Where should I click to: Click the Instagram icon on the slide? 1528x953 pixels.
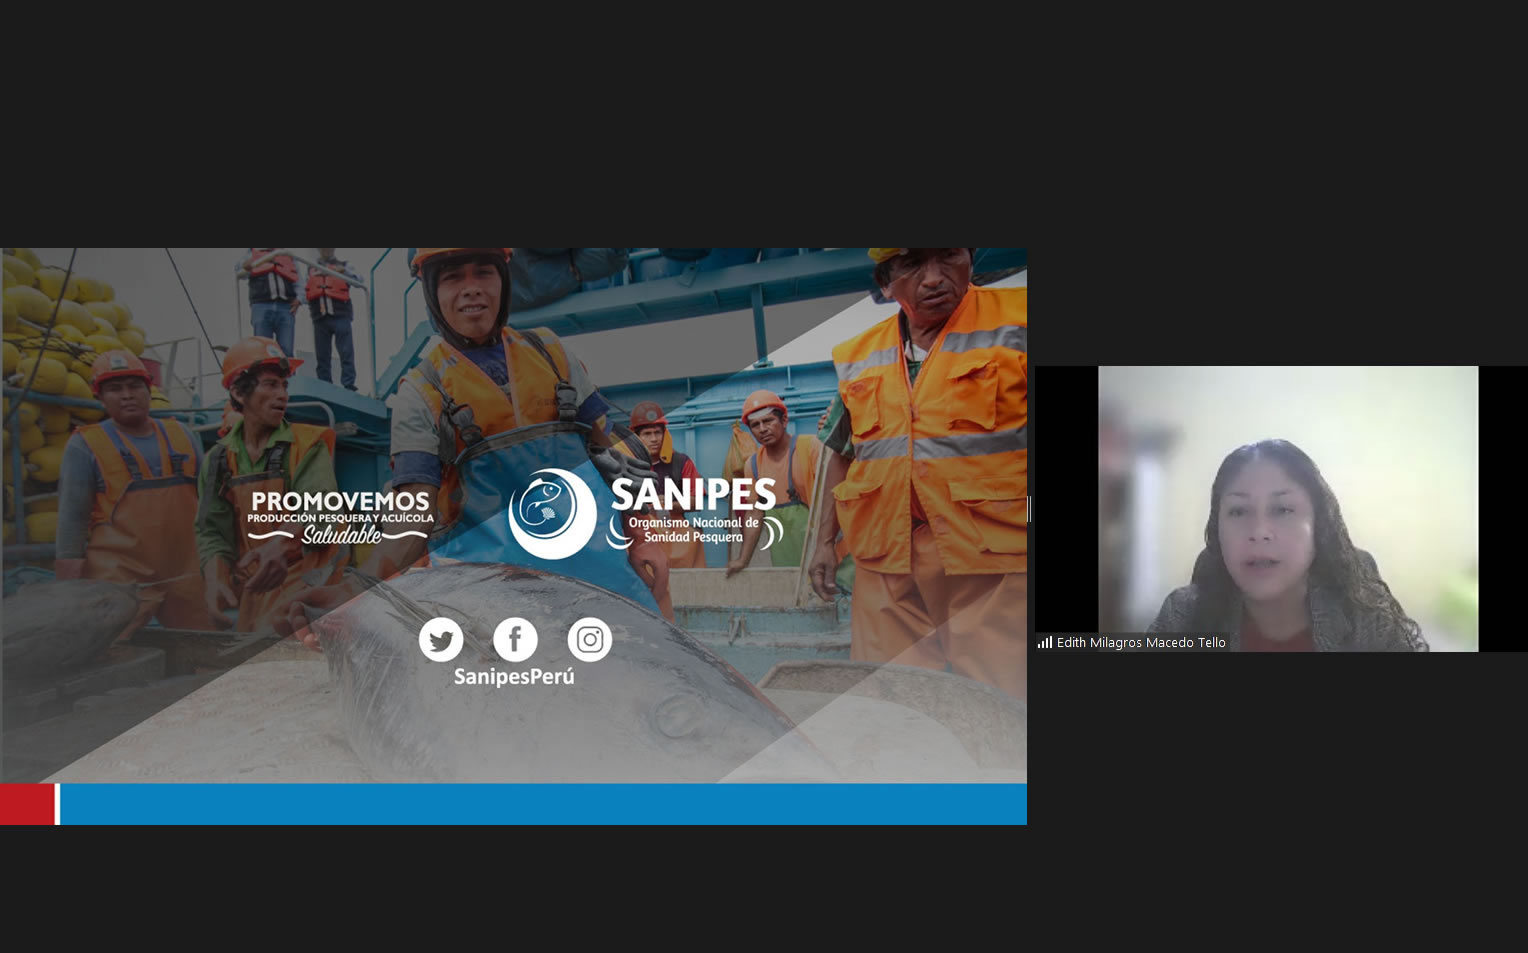click(x=590, y=640)
